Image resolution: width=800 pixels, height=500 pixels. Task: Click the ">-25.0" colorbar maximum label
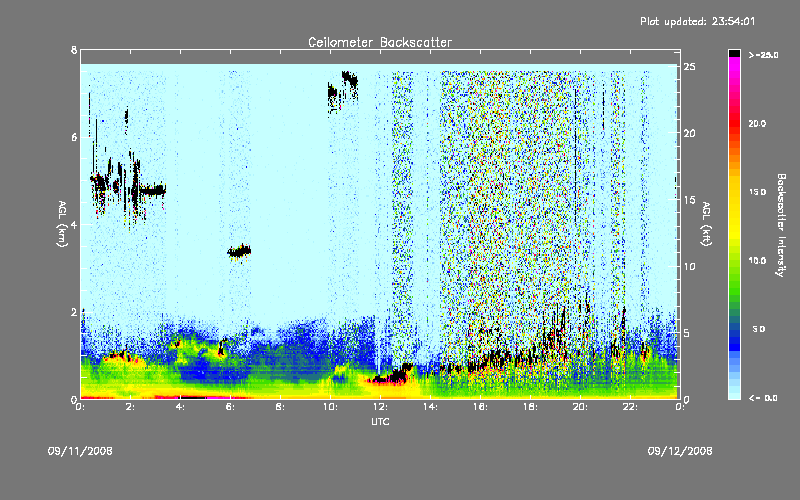coord(763,55)
